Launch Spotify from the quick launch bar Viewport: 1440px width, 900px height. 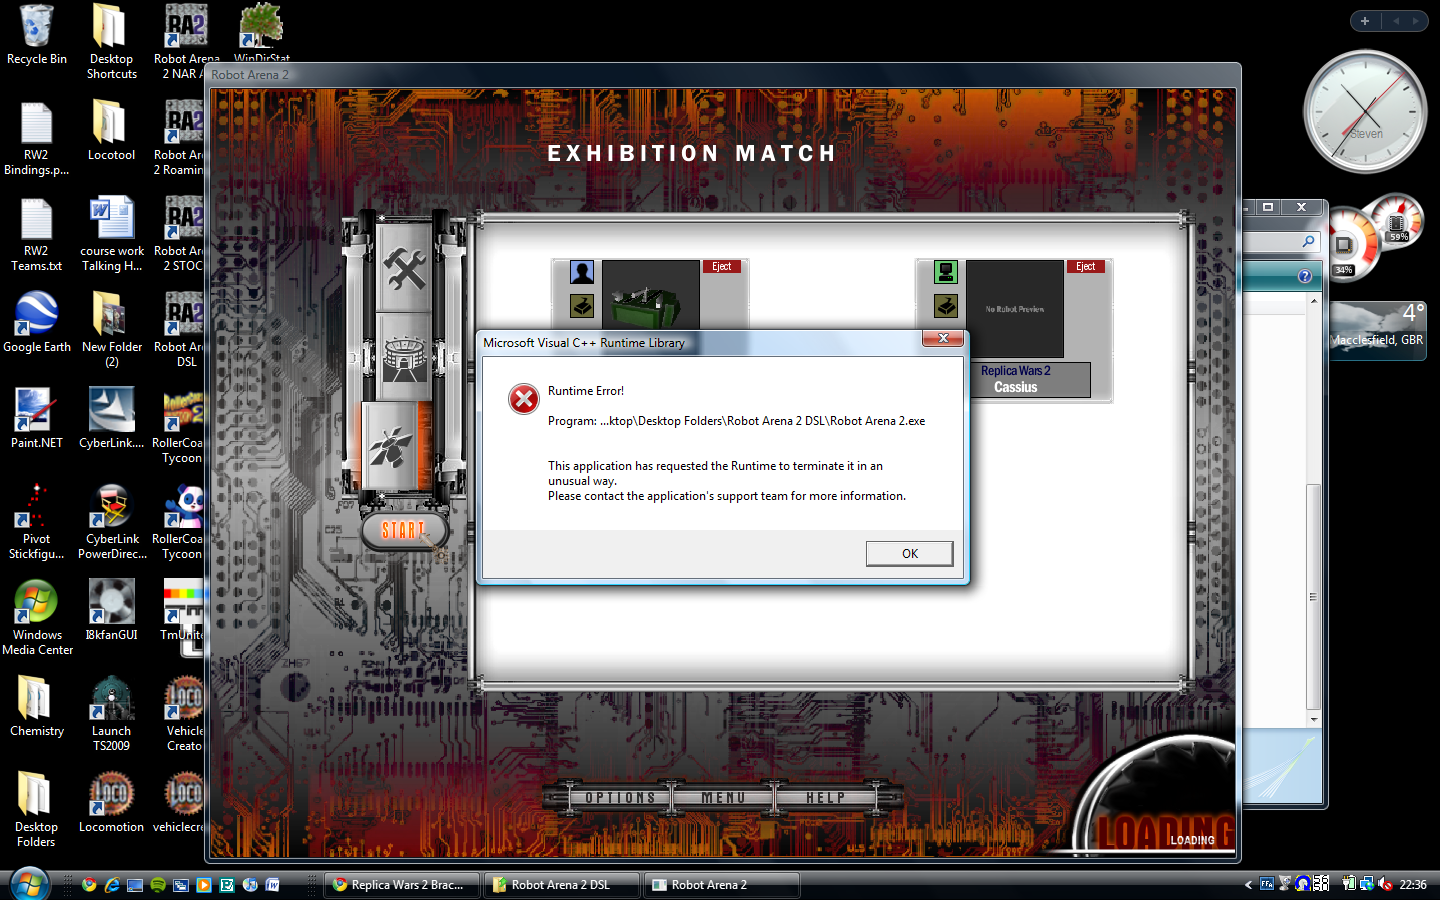(158, 884)
